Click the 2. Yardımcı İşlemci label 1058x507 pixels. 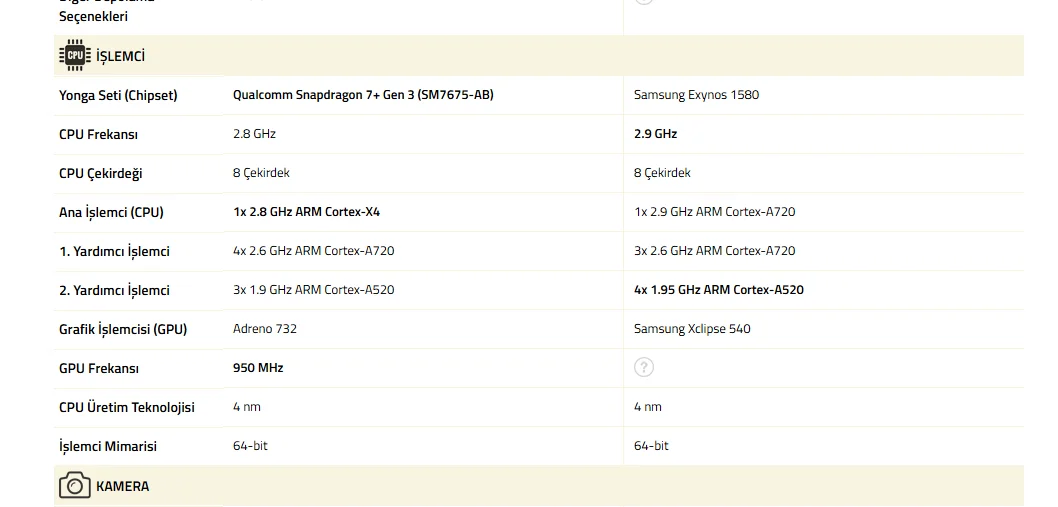click(x=114, y=291)
